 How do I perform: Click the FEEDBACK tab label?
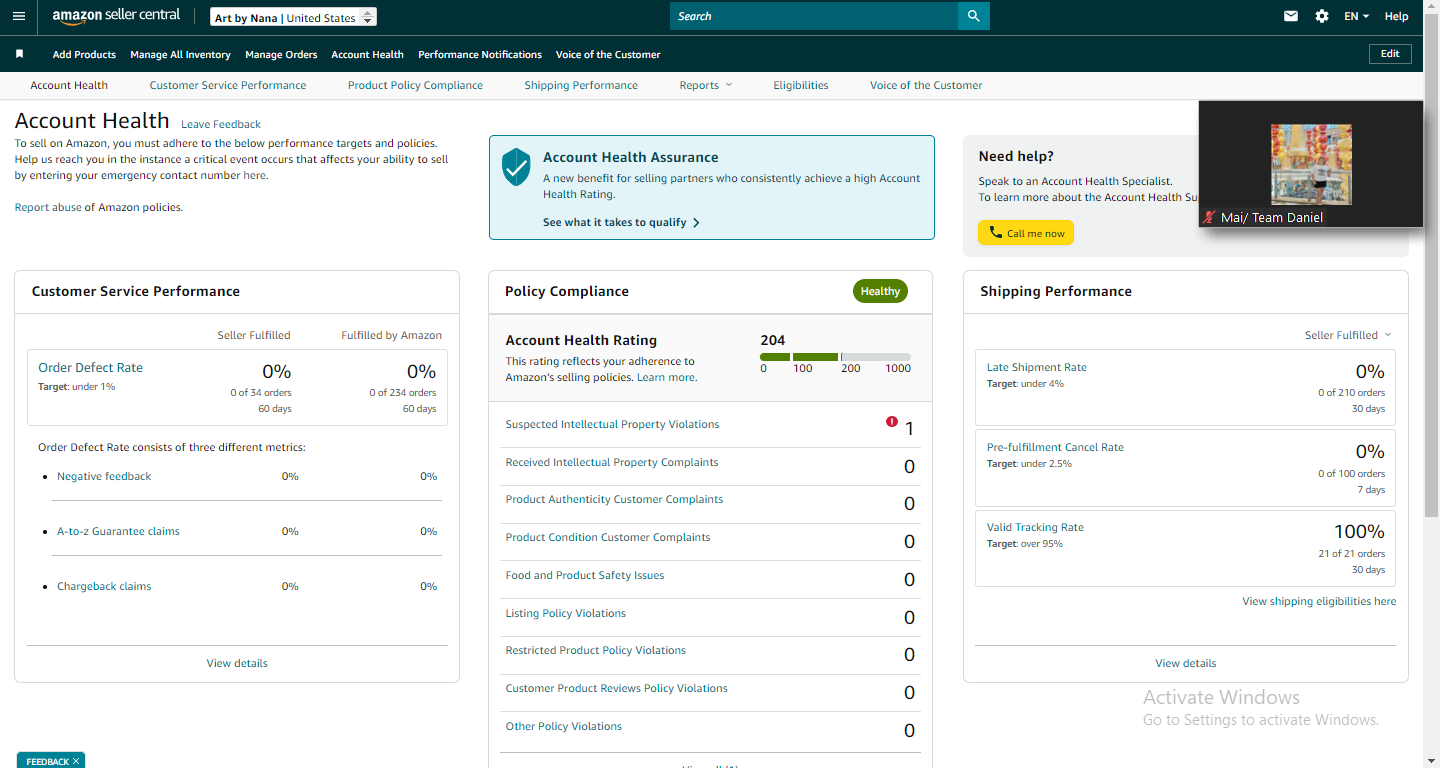[48, 762]
